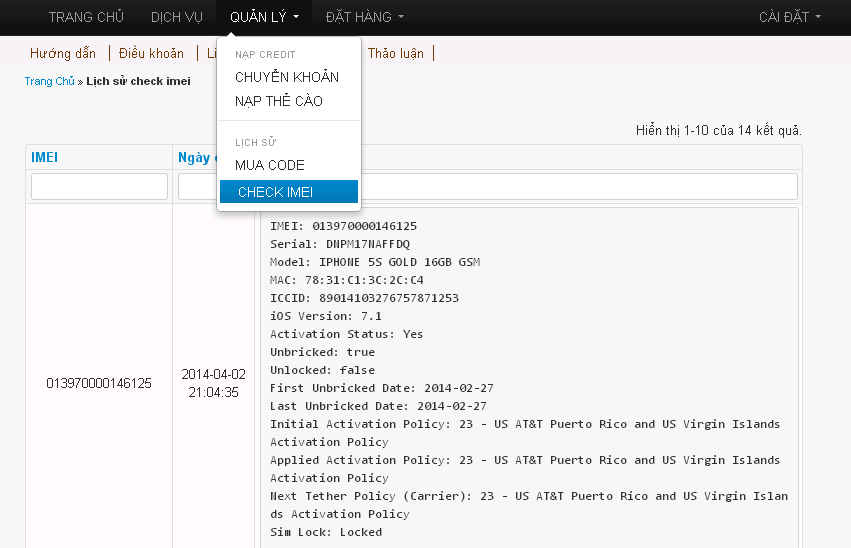Select the Initial Activation Policy line
851x548 pixels.
tap(525, 433)
